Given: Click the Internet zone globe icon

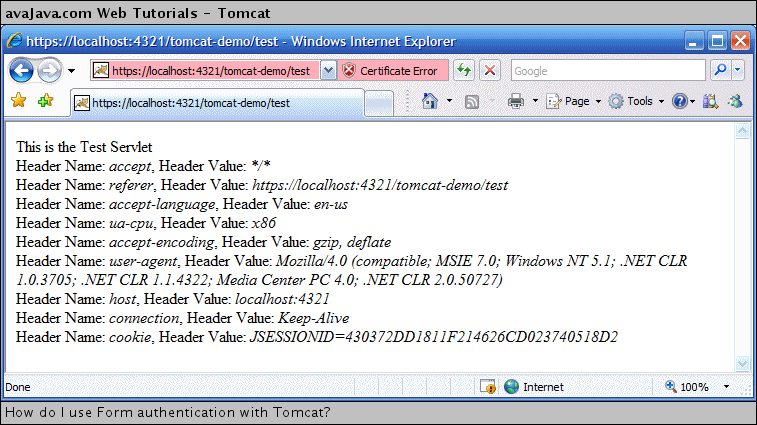Looking at the screenshot, I should 511,386.
